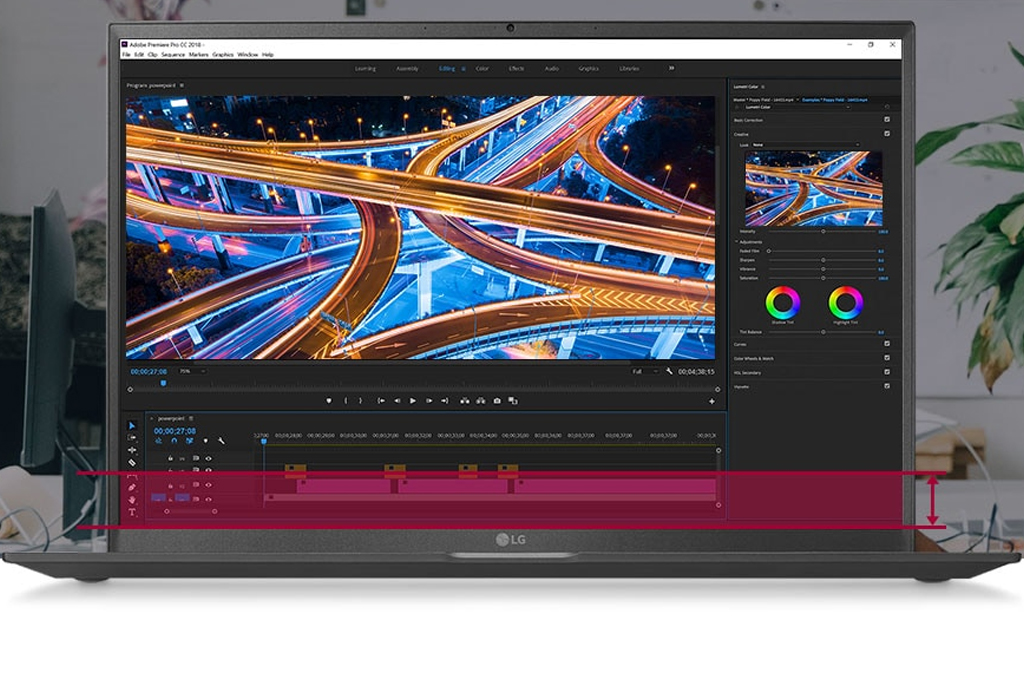Switch to Audio workspace tab

(x=552, y=69)
